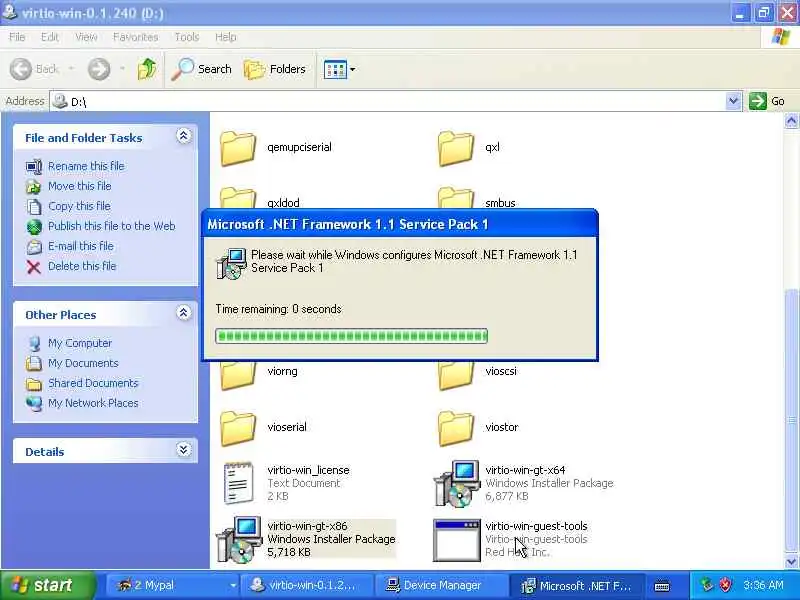Open the Search pane
This screenshot has width=800, height=600.
tap(201, 69)
